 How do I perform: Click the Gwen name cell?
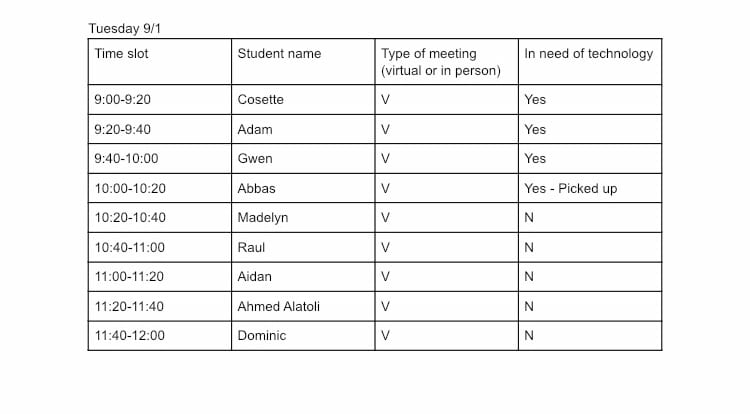(x=303, y=159)
